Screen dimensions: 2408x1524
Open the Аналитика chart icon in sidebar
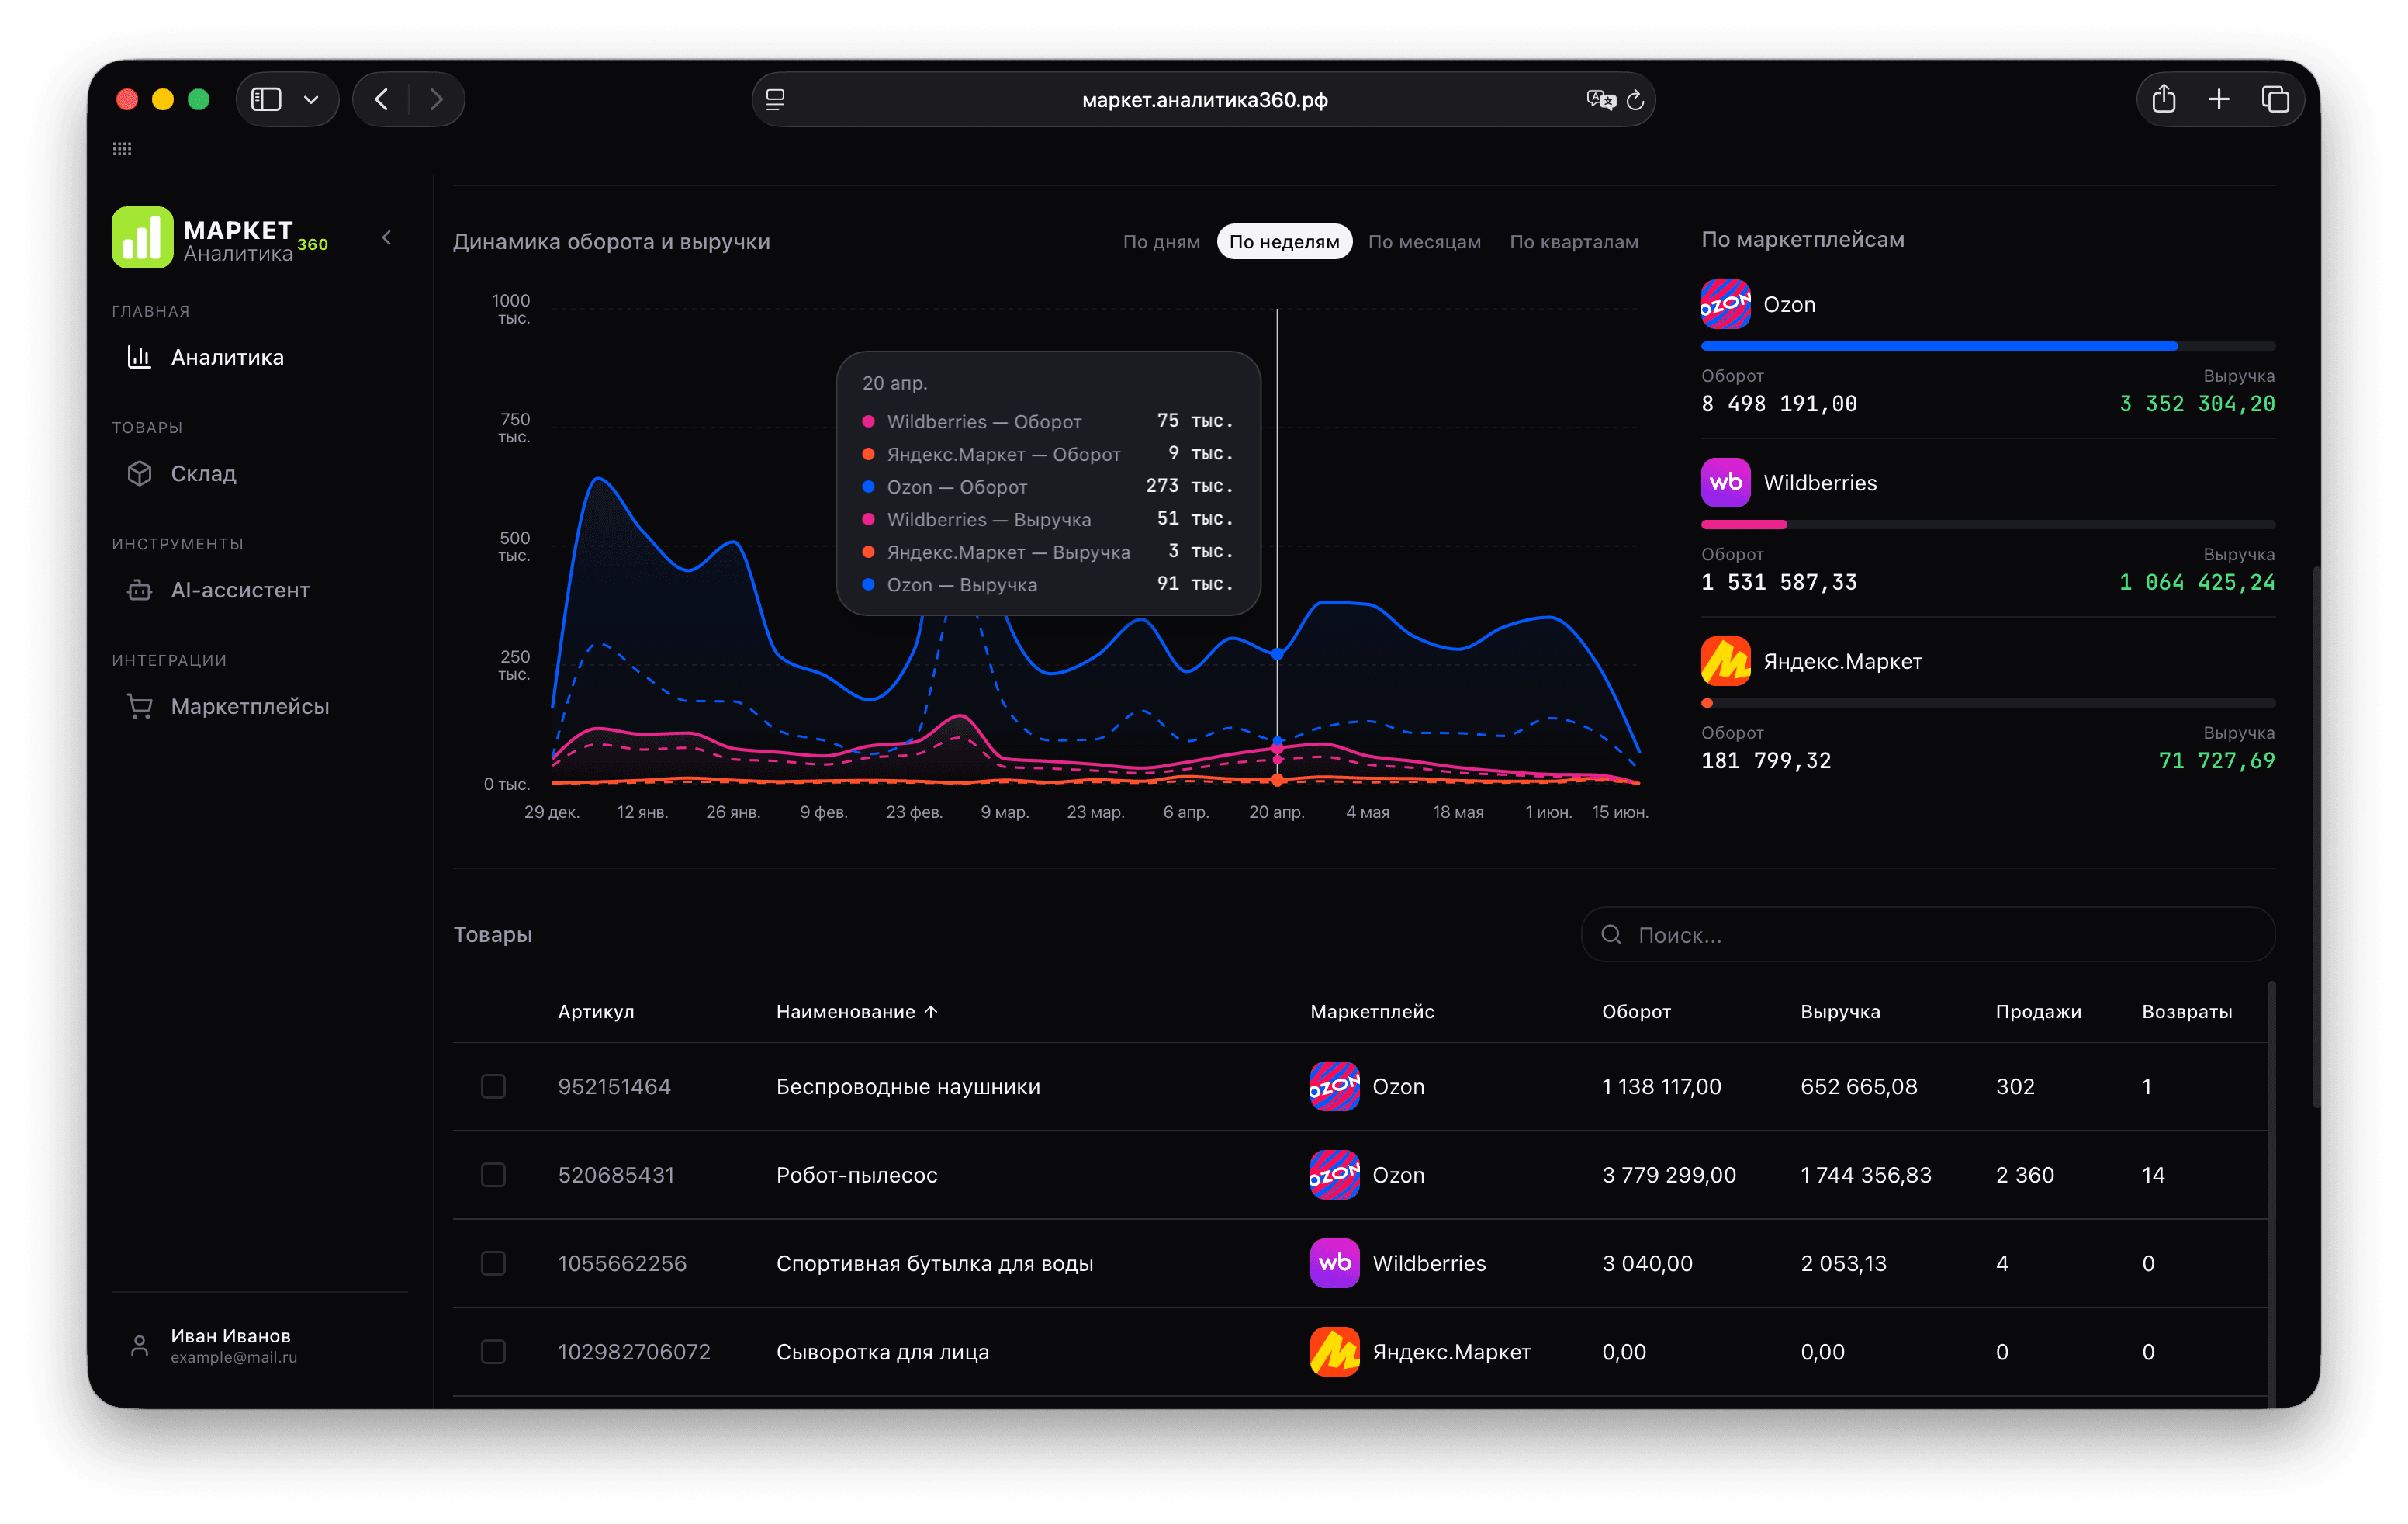(139, 357)
